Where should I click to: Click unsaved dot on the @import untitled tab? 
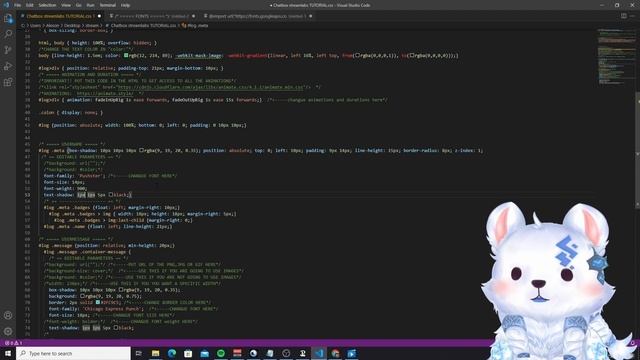[x=311, y=16]
